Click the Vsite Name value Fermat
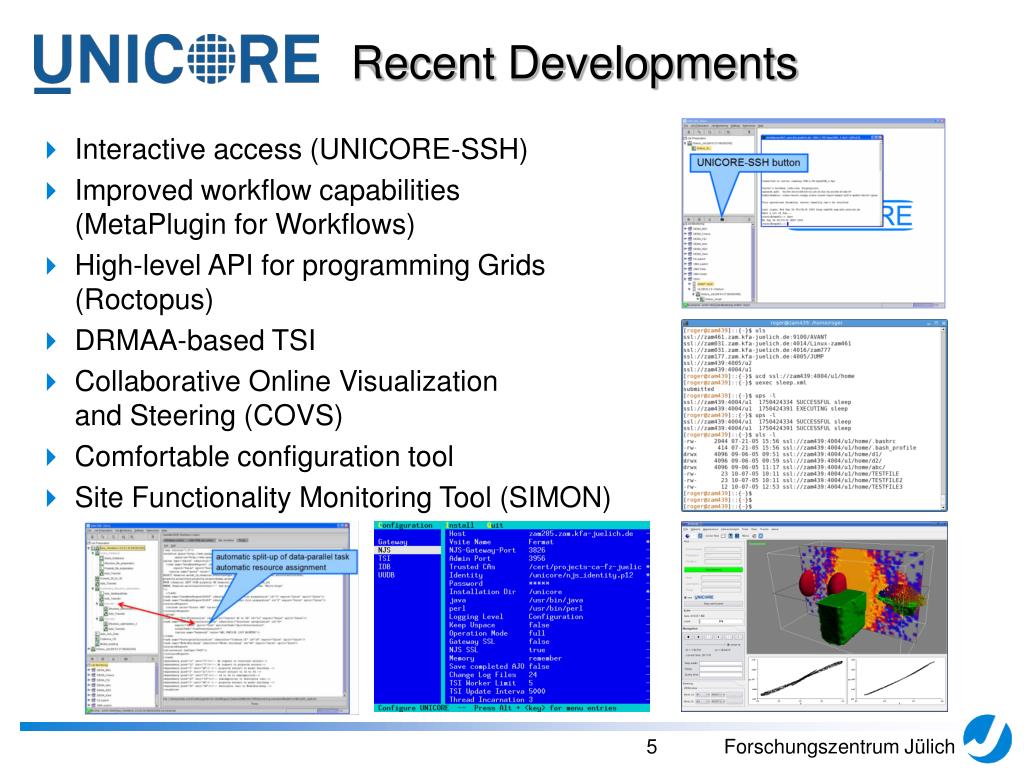This screenshot has height=768, width=1024. [541, 542]
